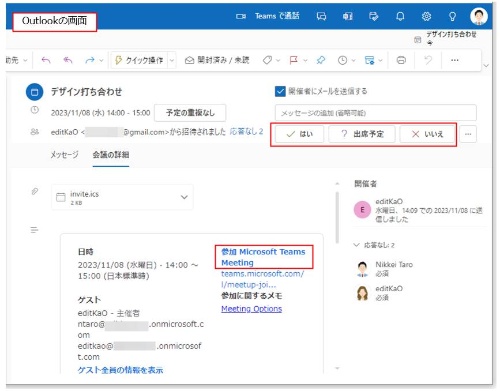Screen dimensions: 500x391
Task: Open the To Do icon in the header
Action: pos(374,16)
